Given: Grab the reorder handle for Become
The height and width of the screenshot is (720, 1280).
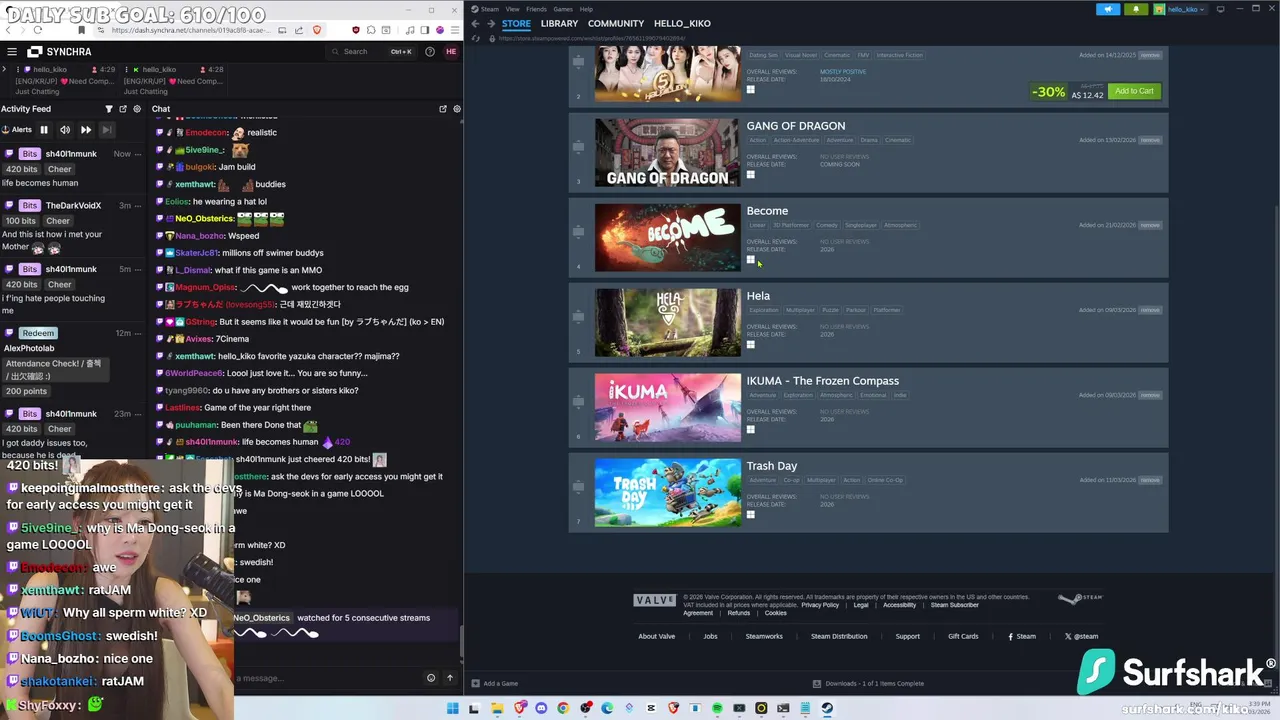Looking at the screenshot, I should point(578,232).
